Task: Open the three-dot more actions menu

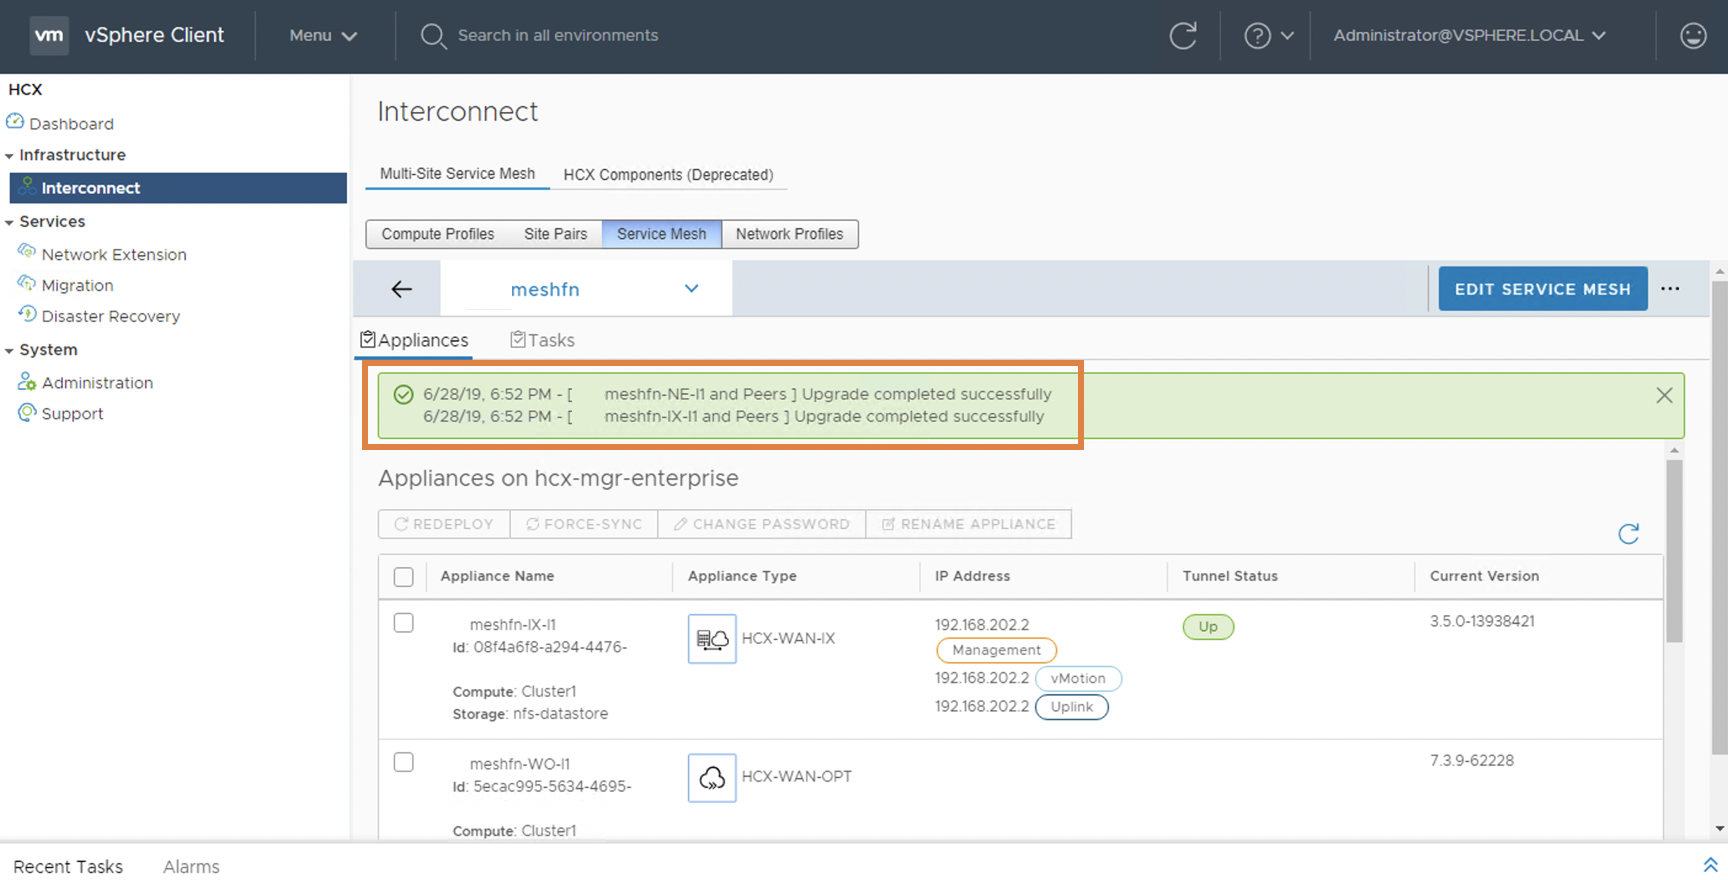Action: pos(1670,289)
